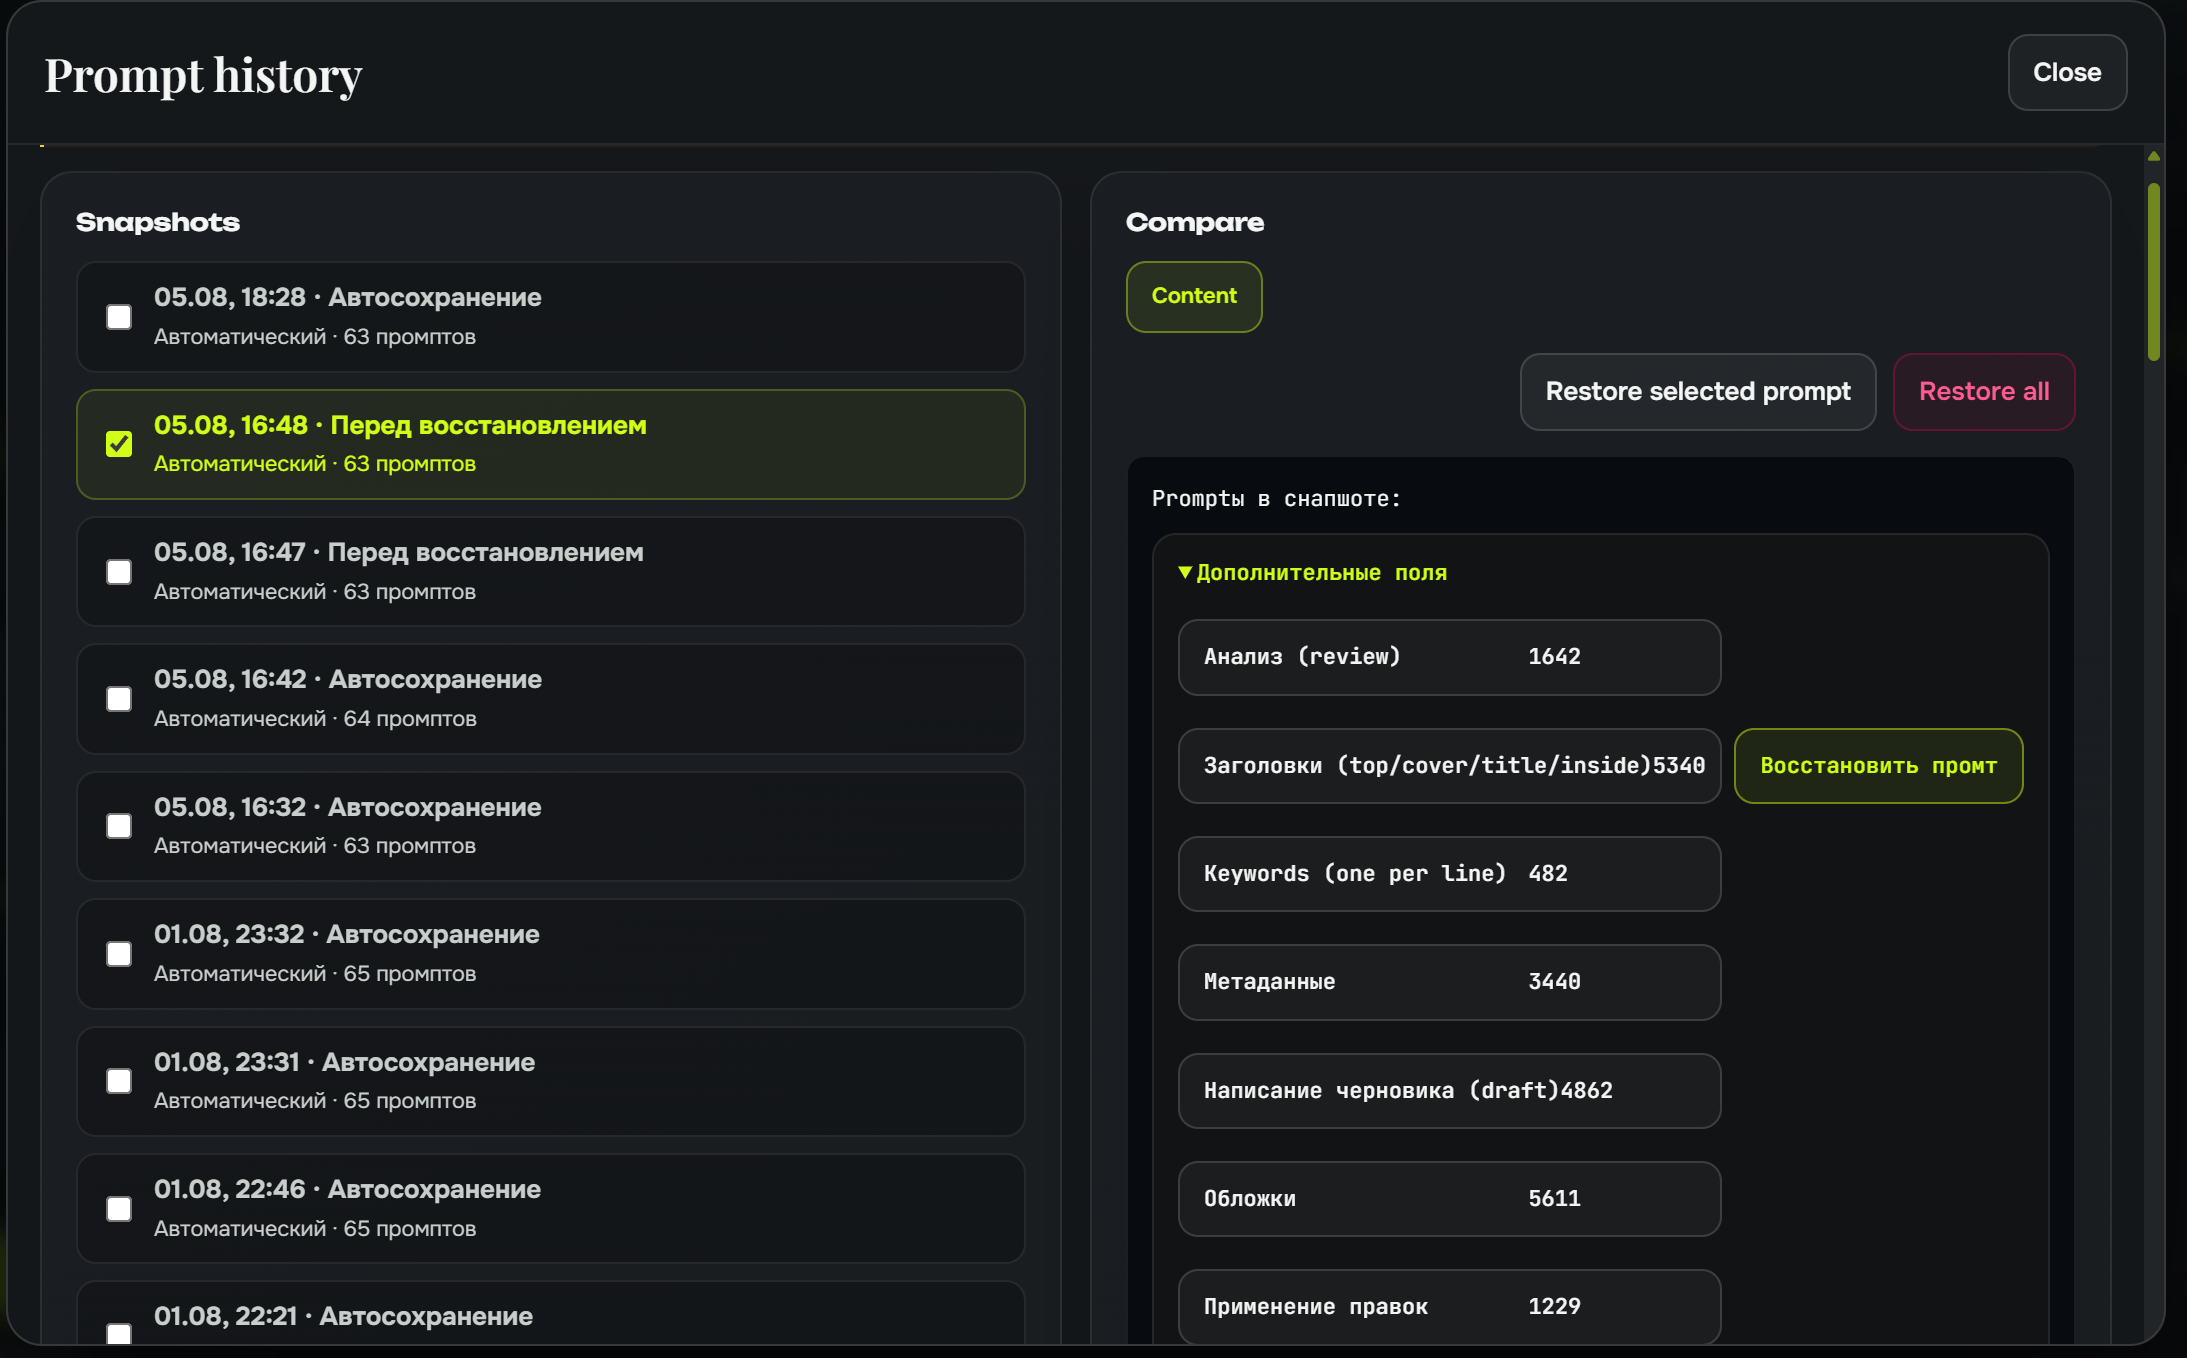Open snapshot 05.08, 18:28 Автосохранение title
Viewport: 2187px width, 1358px height.
pos(347,298)
